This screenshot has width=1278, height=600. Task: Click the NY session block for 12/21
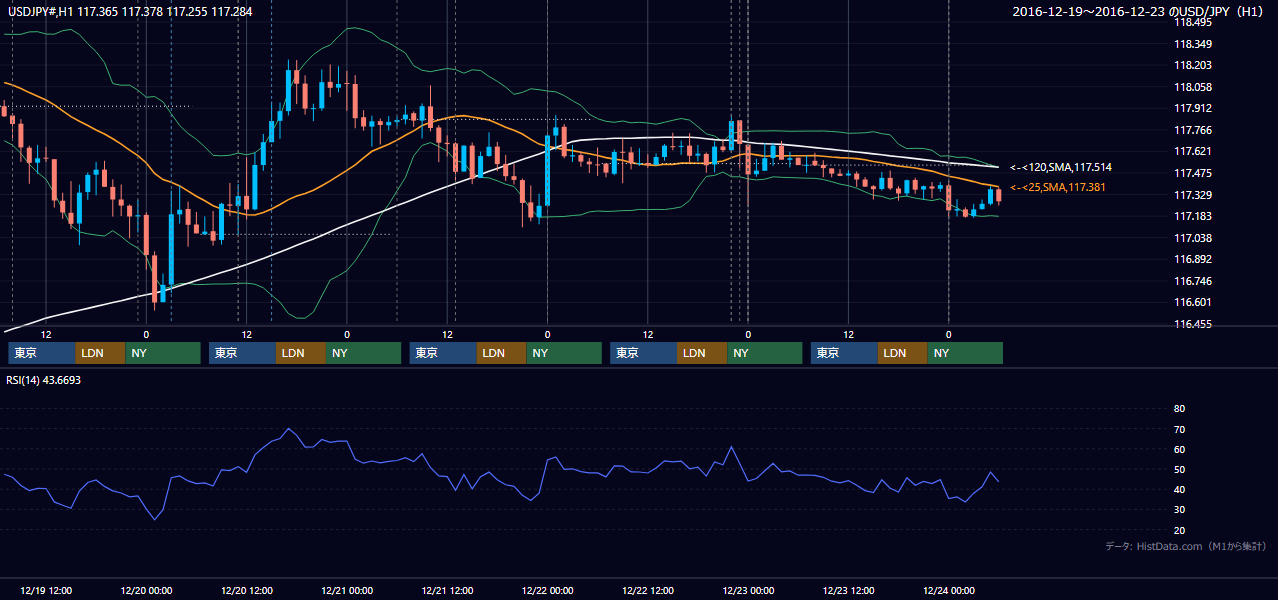tap(564, 353)
